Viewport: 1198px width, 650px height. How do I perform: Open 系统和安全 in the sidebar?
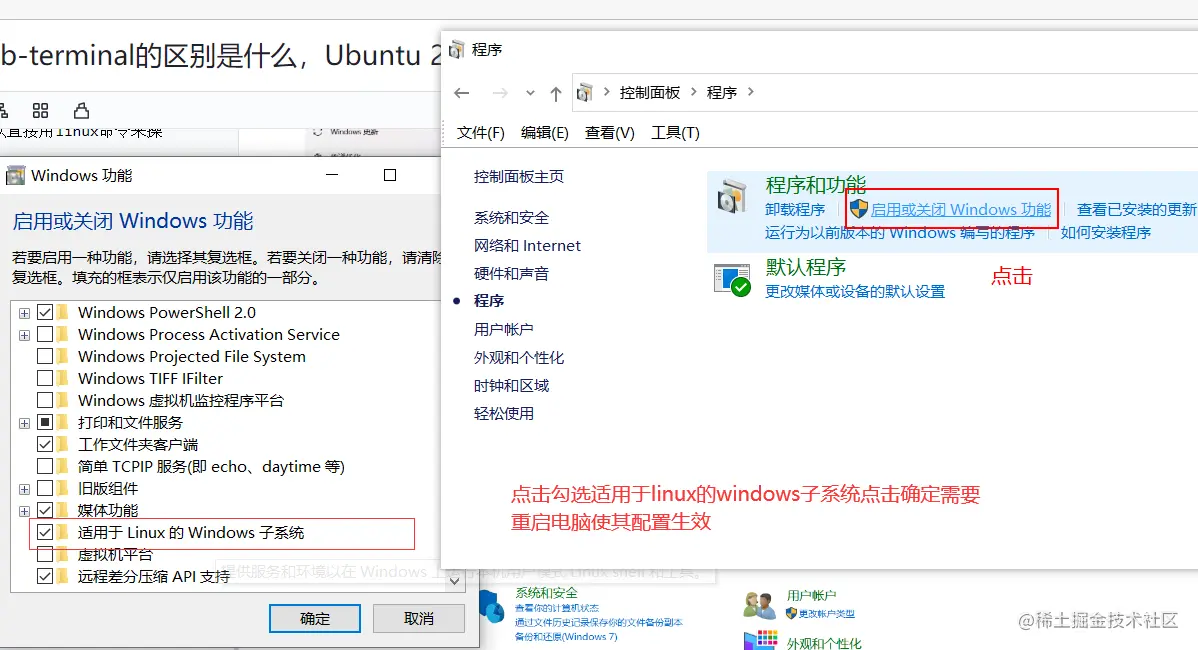tap(511, 218)
